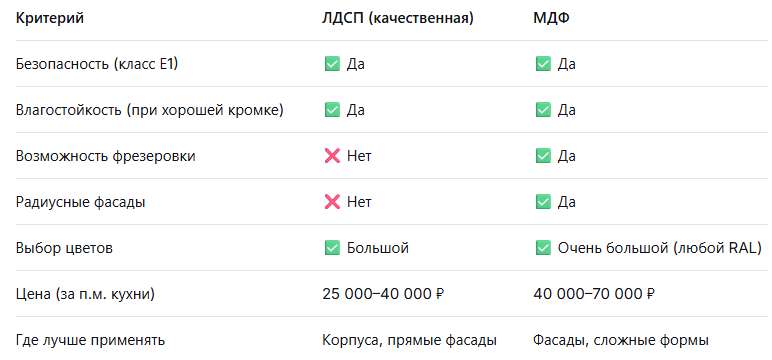Select the Критерий column header
Screen dimensions: 772x360
(x=50, y=18)
